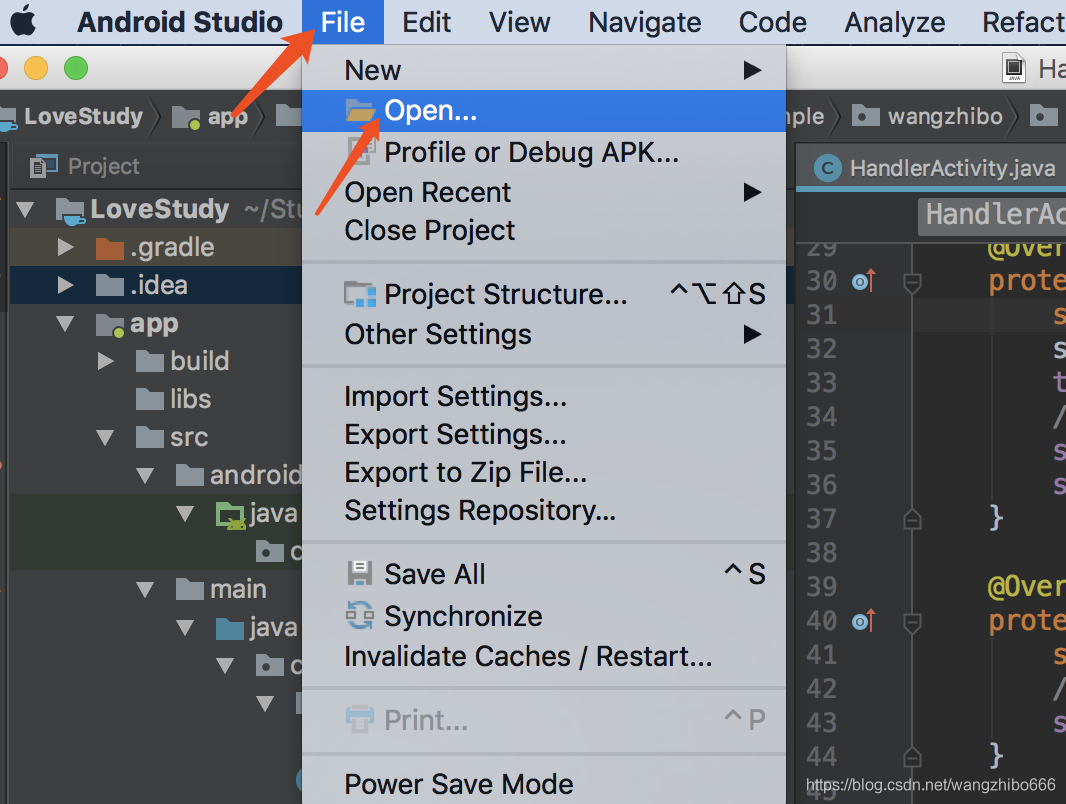
Task: Click fold end marker at line 37
Action: [x=912, y=519]
